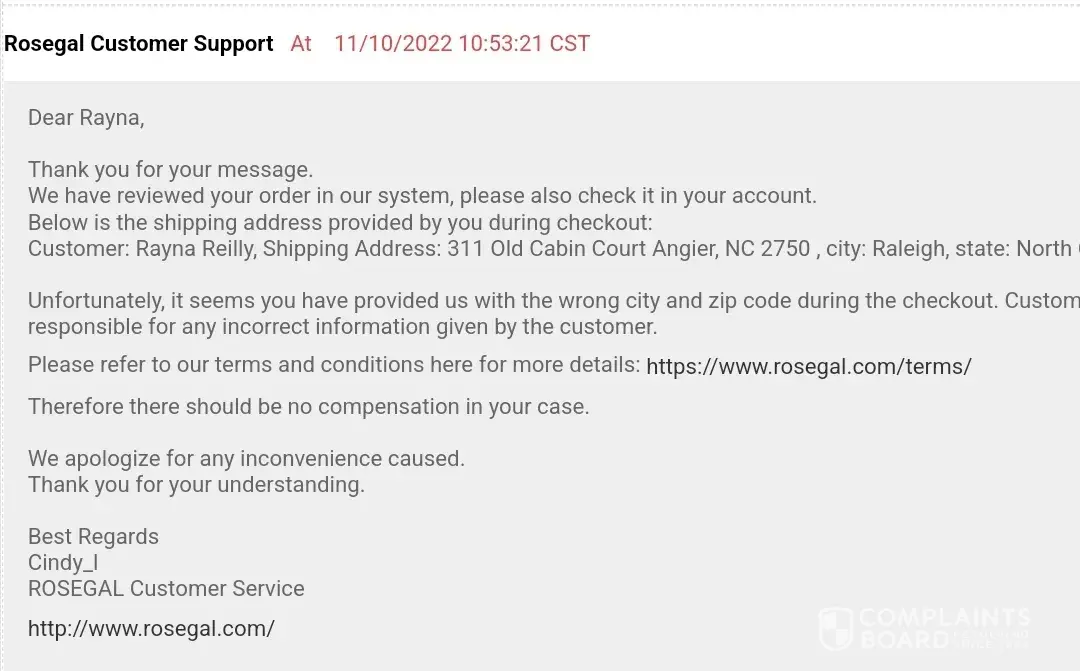Open the rosegal.com homepage link
Image resolution: width=1080 pixels, height=671 pixels.
(x=151, y=628)
